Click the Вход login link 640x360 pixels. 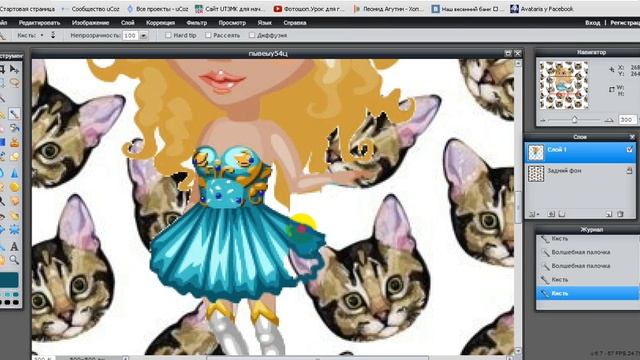[x=592, y=23]
